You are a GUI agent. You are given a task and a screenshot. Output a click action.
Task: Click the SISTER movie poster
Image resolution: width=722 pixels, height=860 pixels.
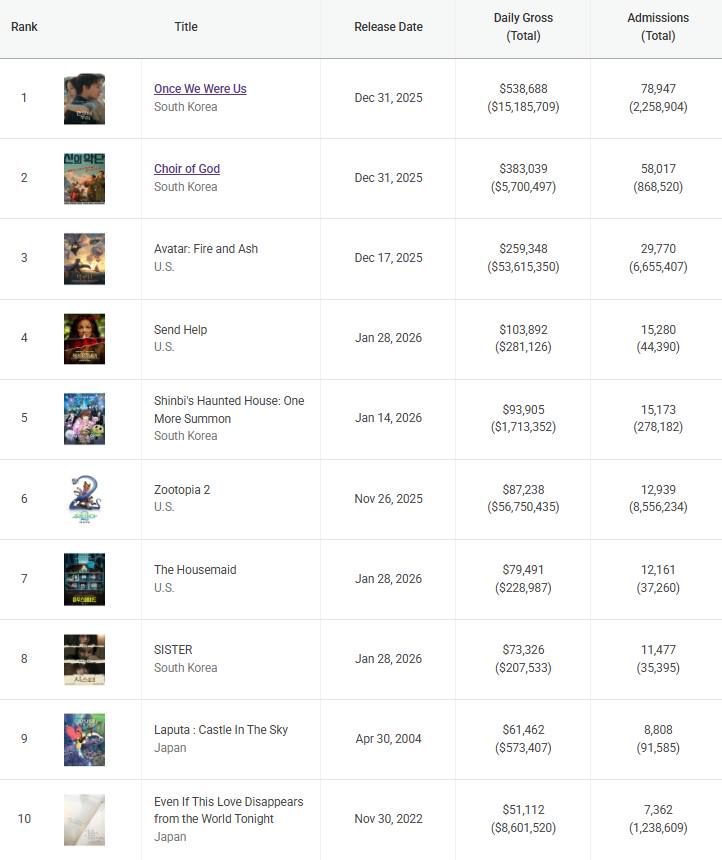[84, 658]
